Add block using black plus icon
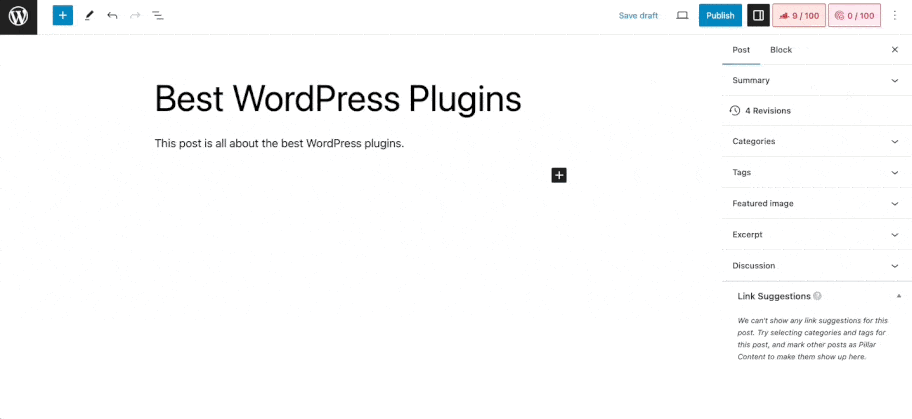Viewport: 912px width, 419px height. 559,175
